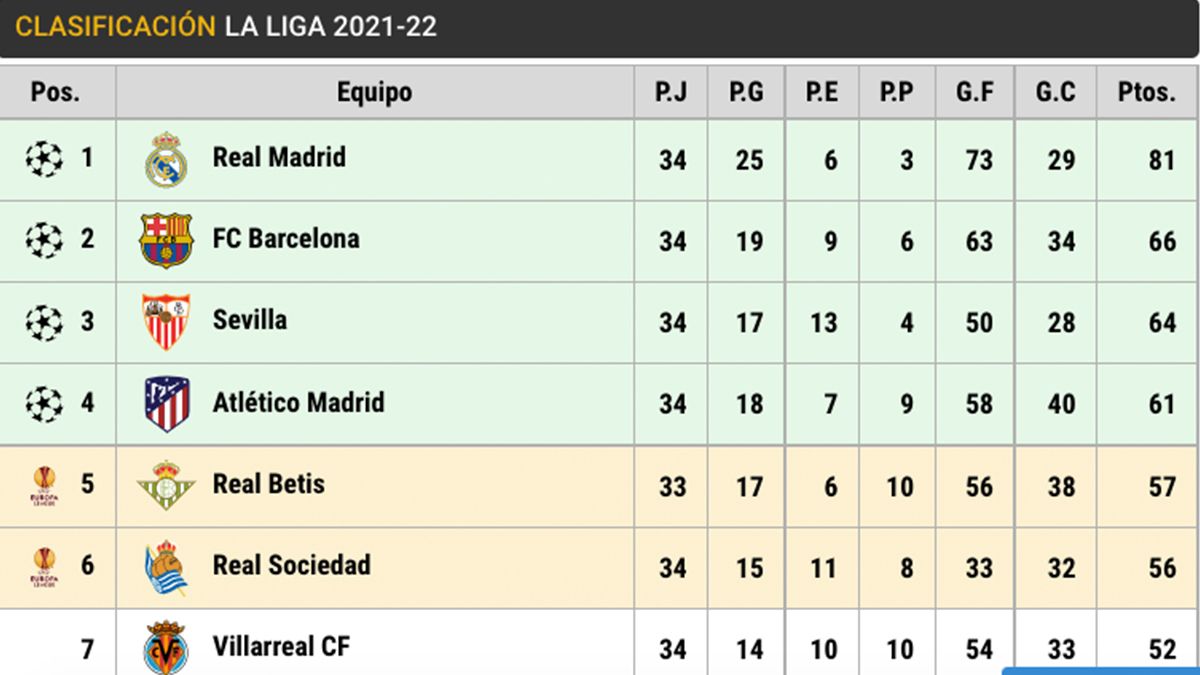Click Champions League icon beside position 1

point(44,159)
